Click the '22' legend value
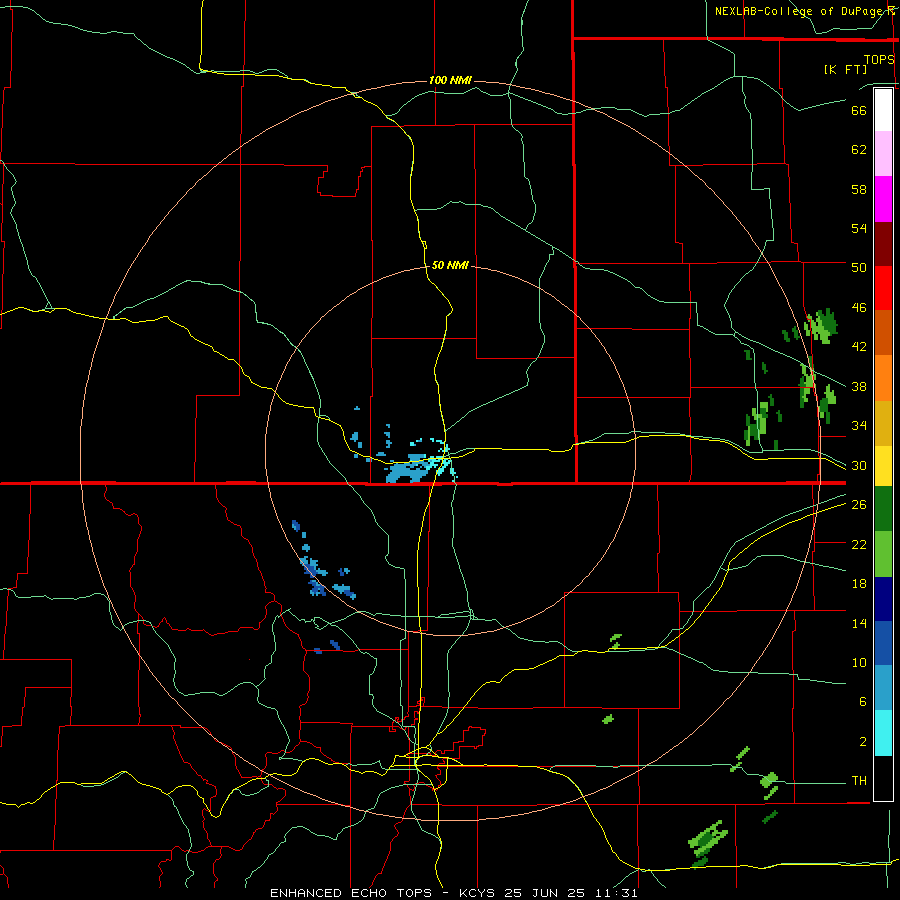 (859, 544)
